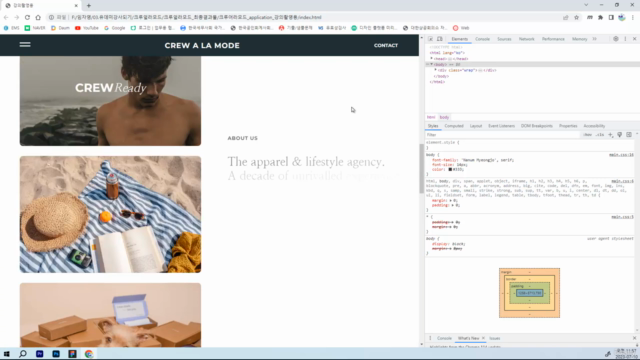Open a new browser tab
The height and width of the screenshot is (360, 640).
click(89, 6)
